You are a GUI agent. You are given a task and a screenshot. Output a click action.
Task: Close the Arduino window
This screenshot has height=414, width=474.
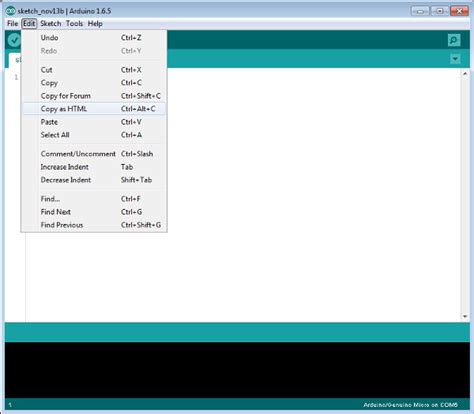pos(459,11)
